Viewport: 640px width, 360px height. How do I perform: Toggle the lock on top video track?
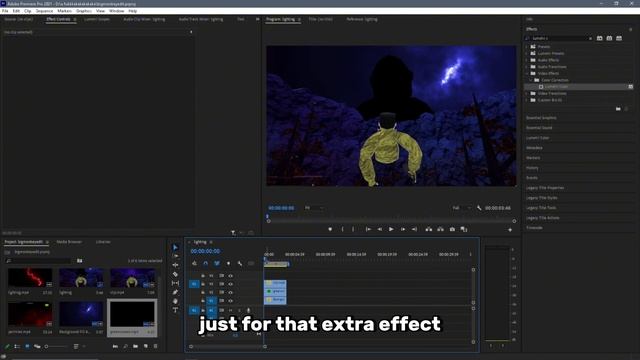[x=203, y=276]
